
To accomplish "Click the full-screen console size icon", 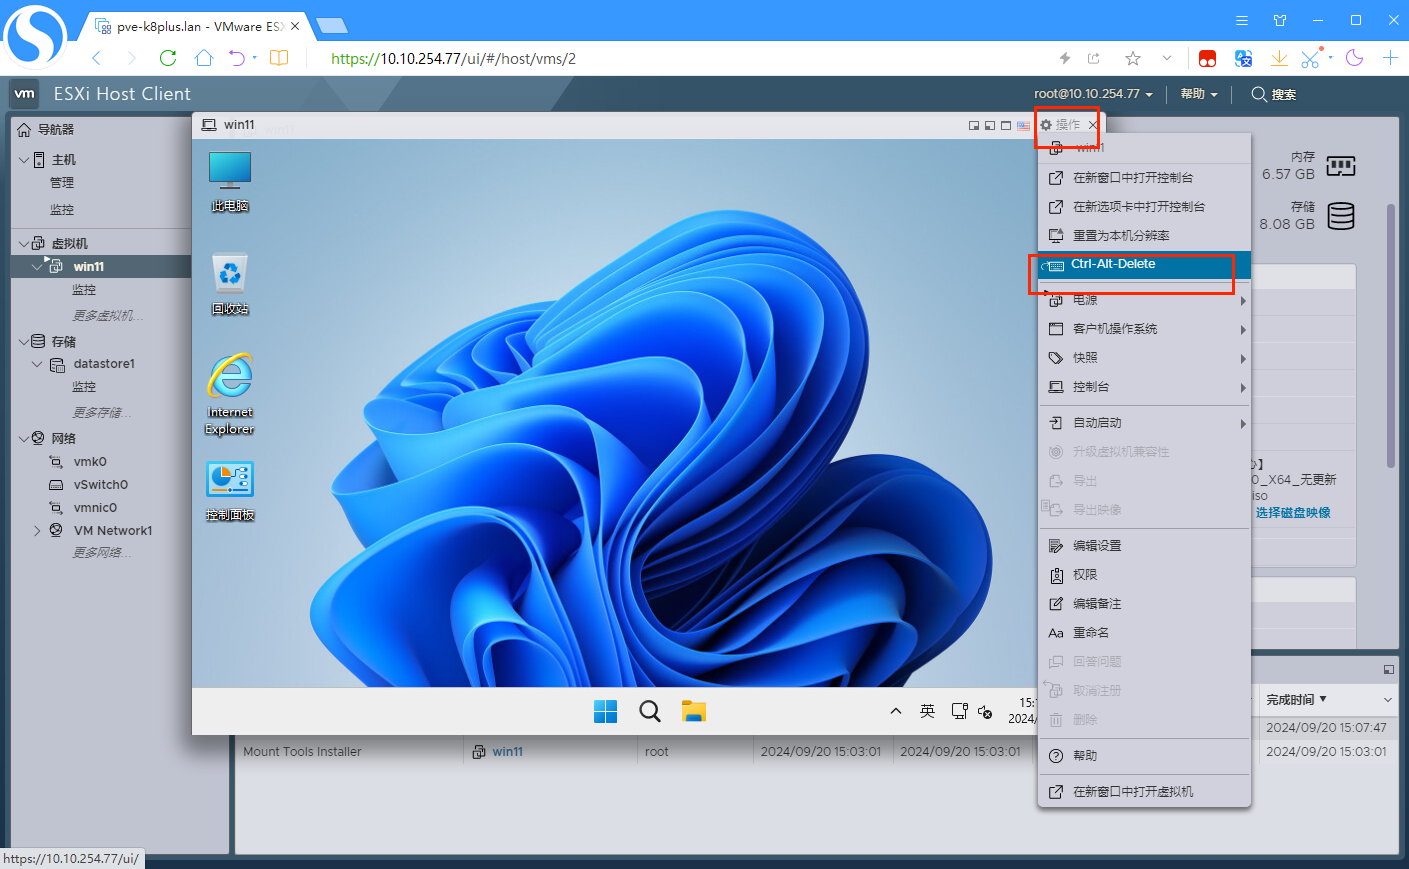I will (1006, 126).
